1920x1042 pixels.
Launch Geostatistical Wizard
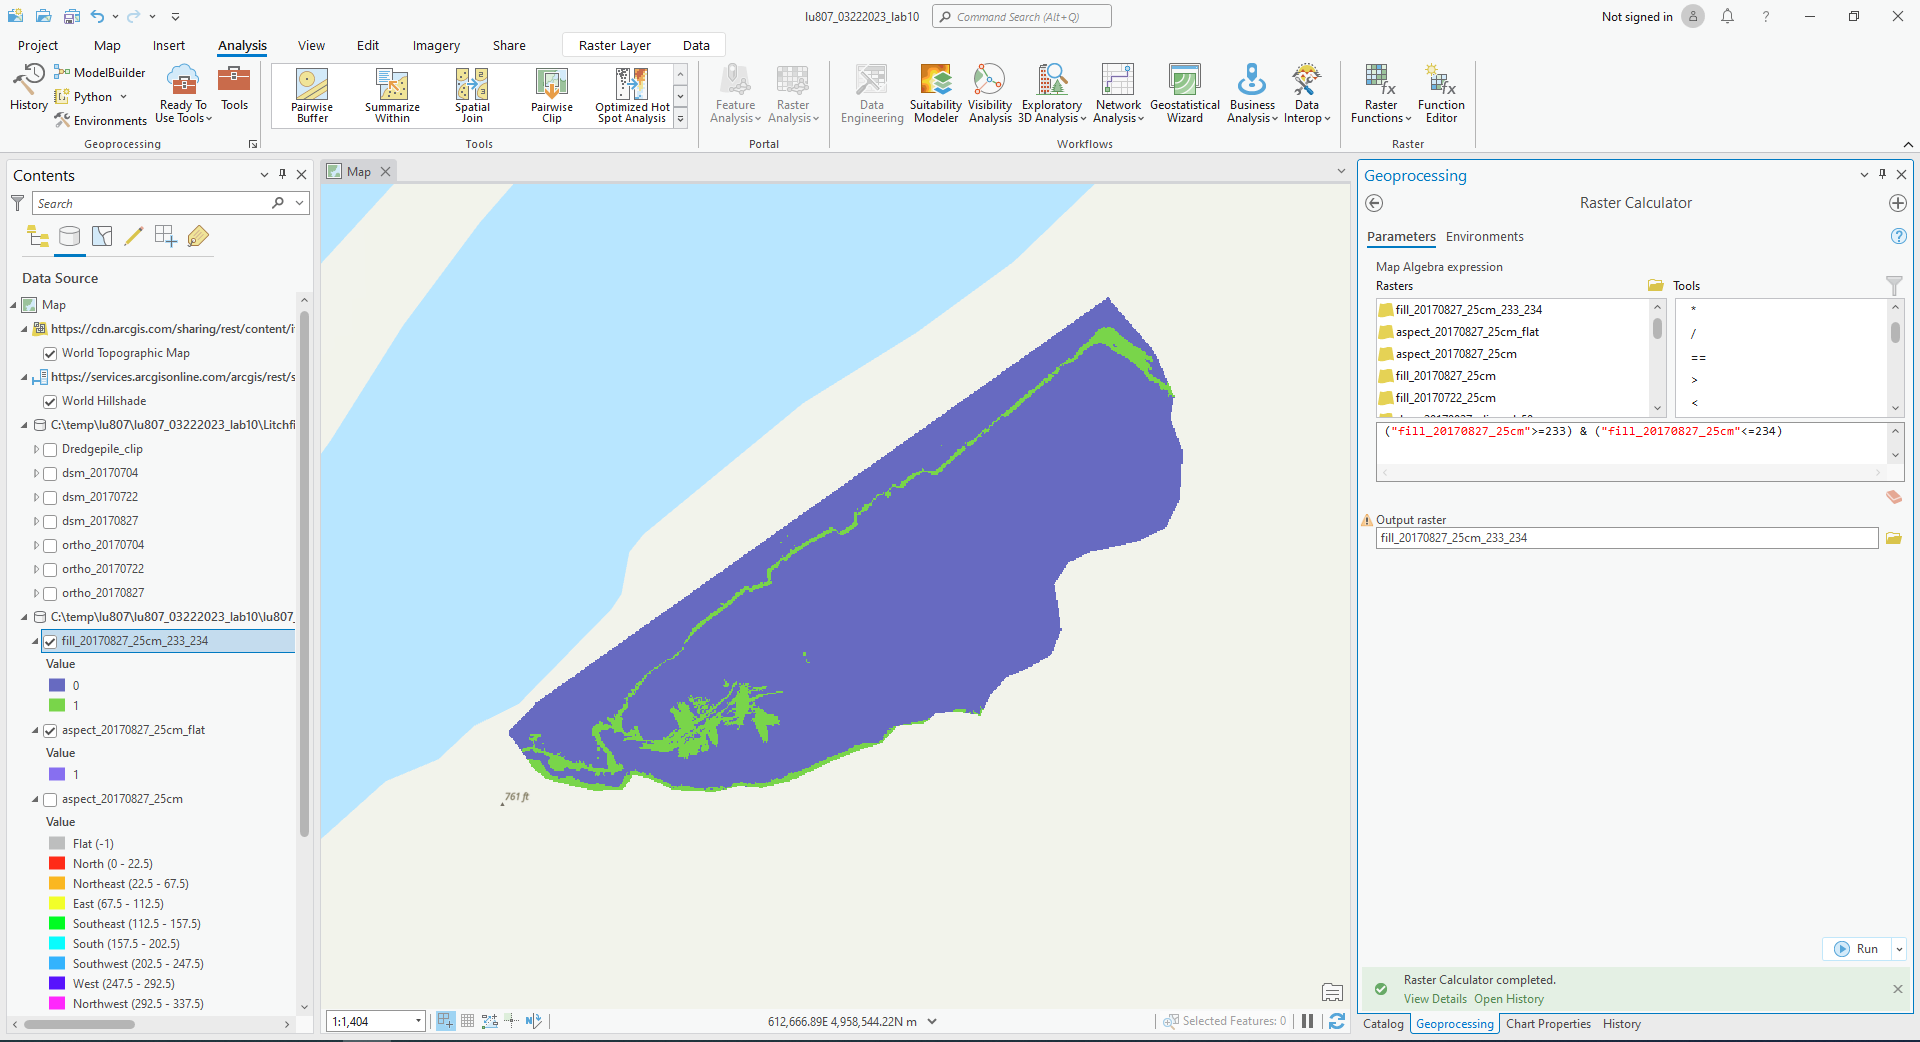pos(1185,93)
